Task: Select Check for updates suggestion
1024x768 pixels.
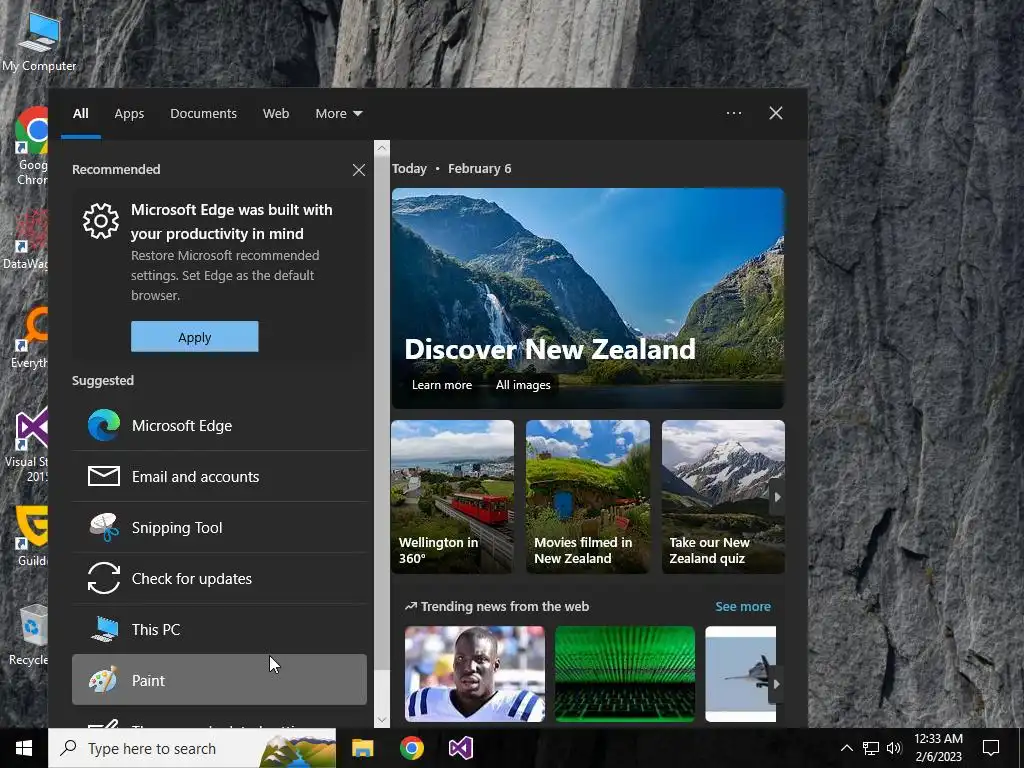Action: [219, 578]
